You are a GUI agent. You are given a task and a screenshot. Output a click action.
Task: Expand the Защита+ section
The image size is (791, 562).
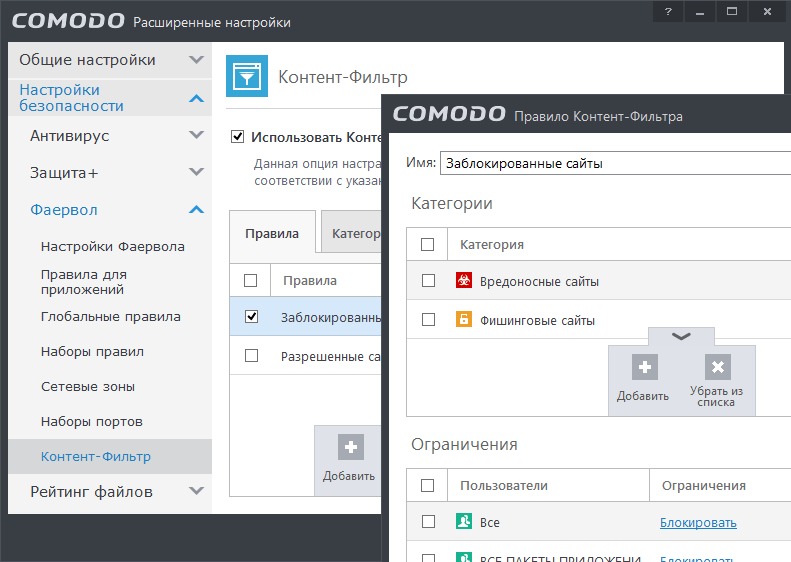coord(196,172)
